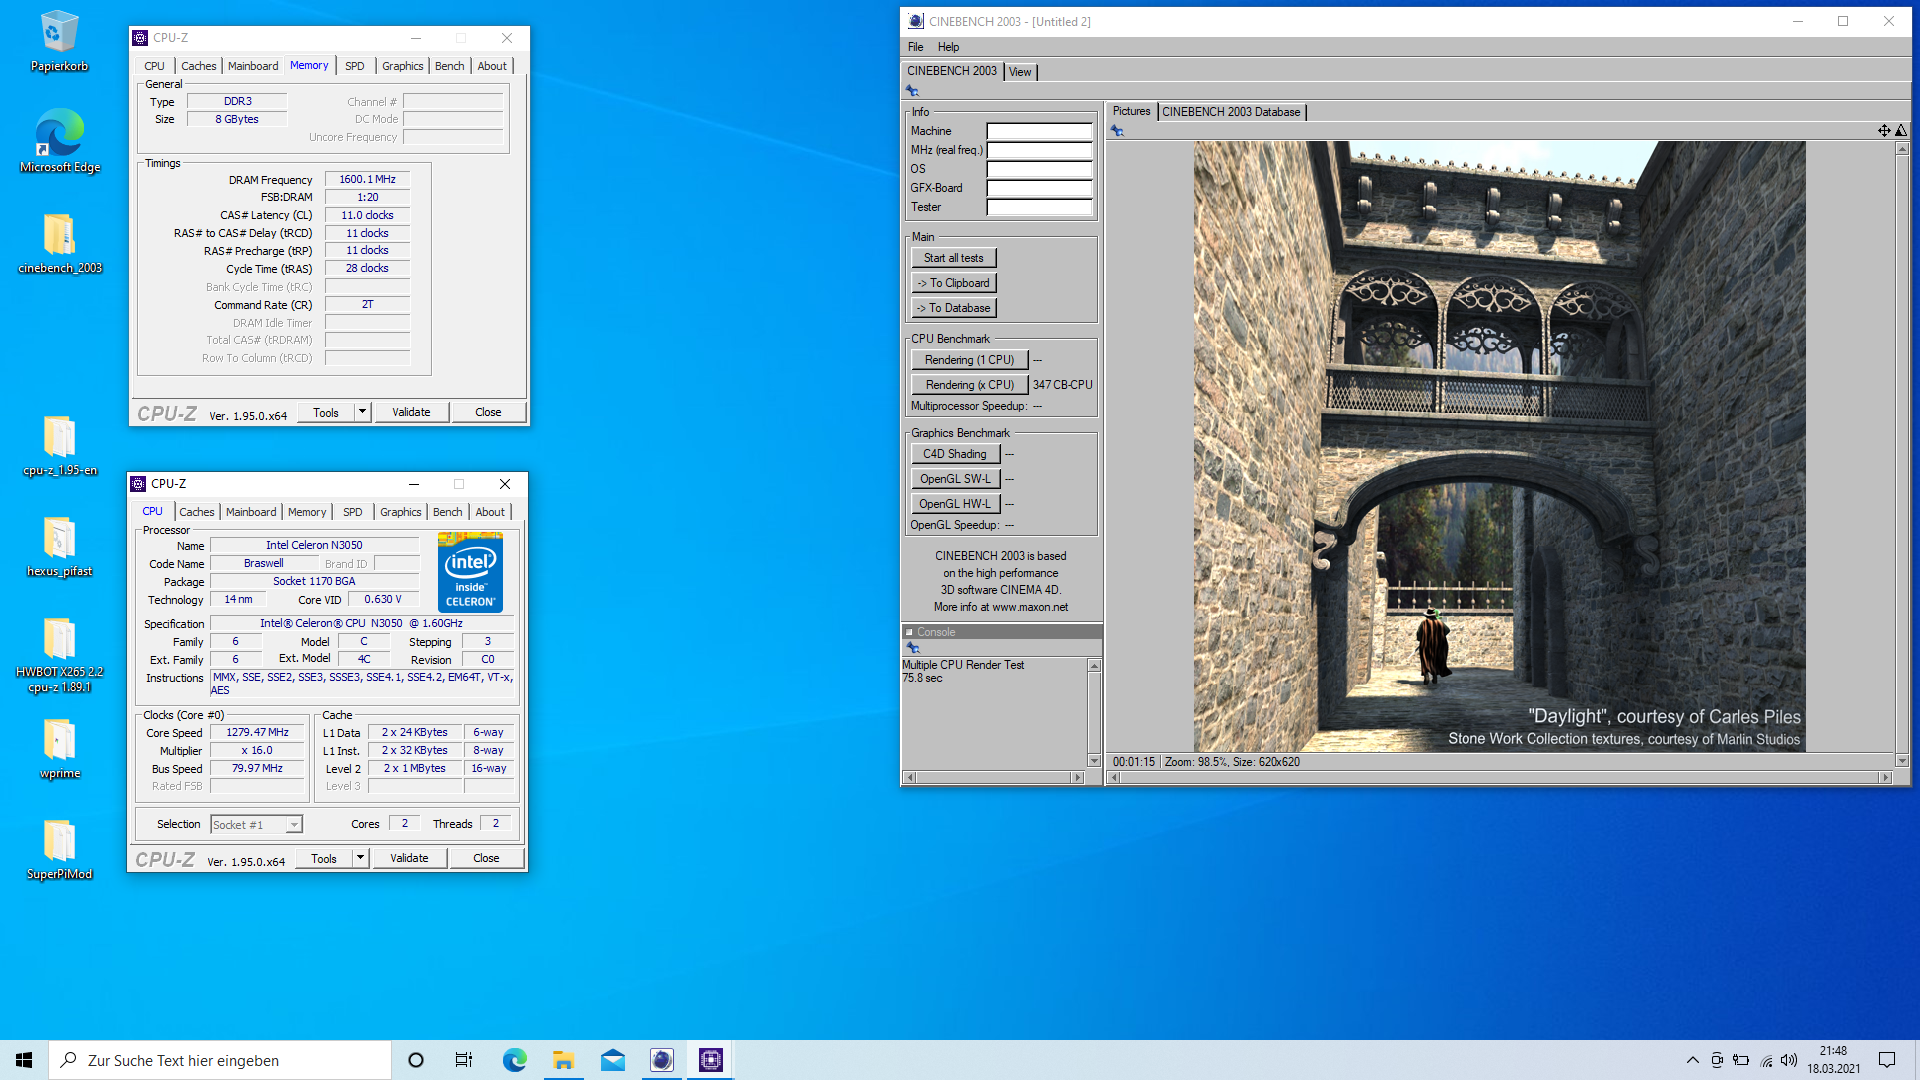
Task: Click Close in the CPU tab CPU-Z window
Action: pyautogui.click(x=486, y=858)
